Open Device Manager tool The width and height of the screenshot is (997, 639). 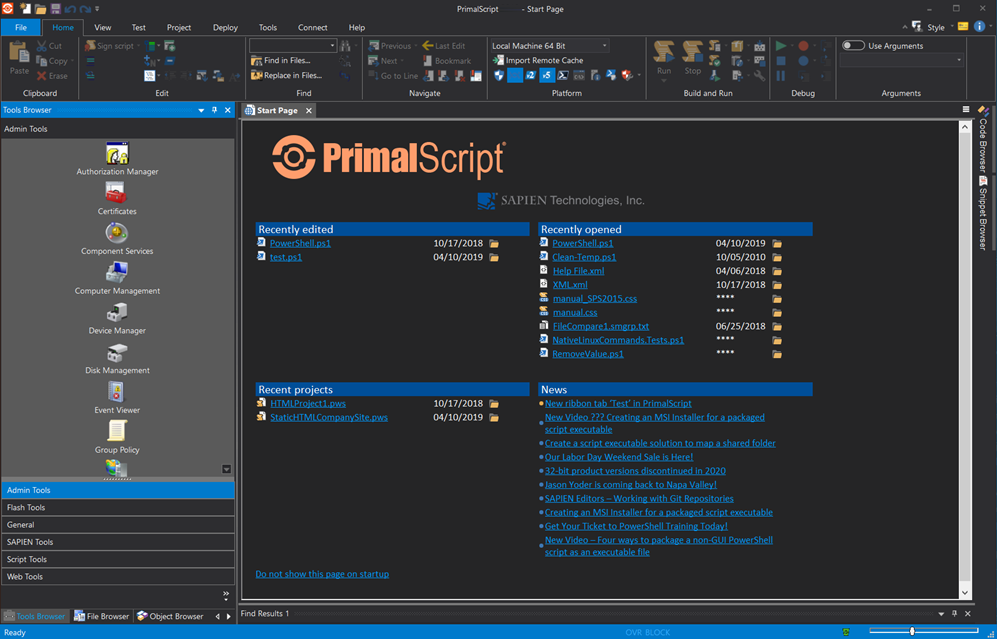pos(117,318)
